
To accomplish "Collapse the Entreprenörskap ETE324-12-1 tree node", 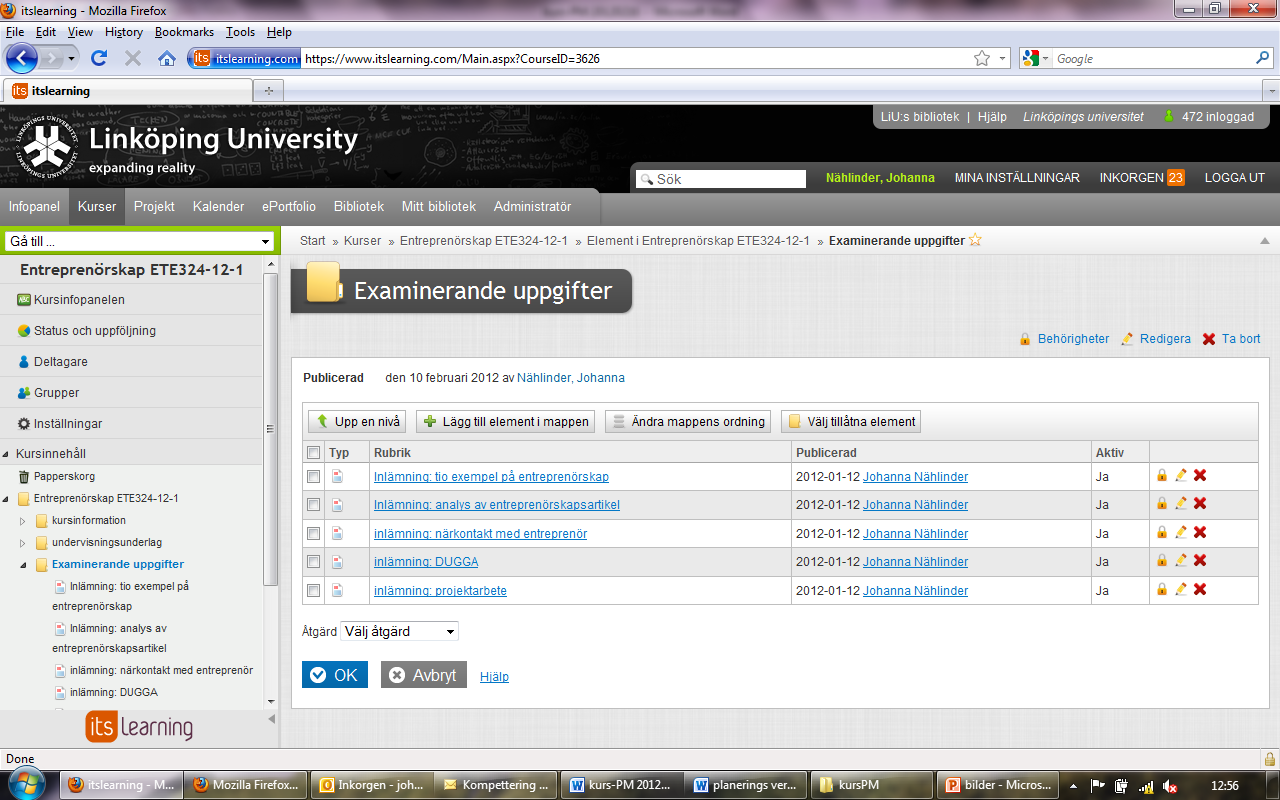I will (7, 498).
